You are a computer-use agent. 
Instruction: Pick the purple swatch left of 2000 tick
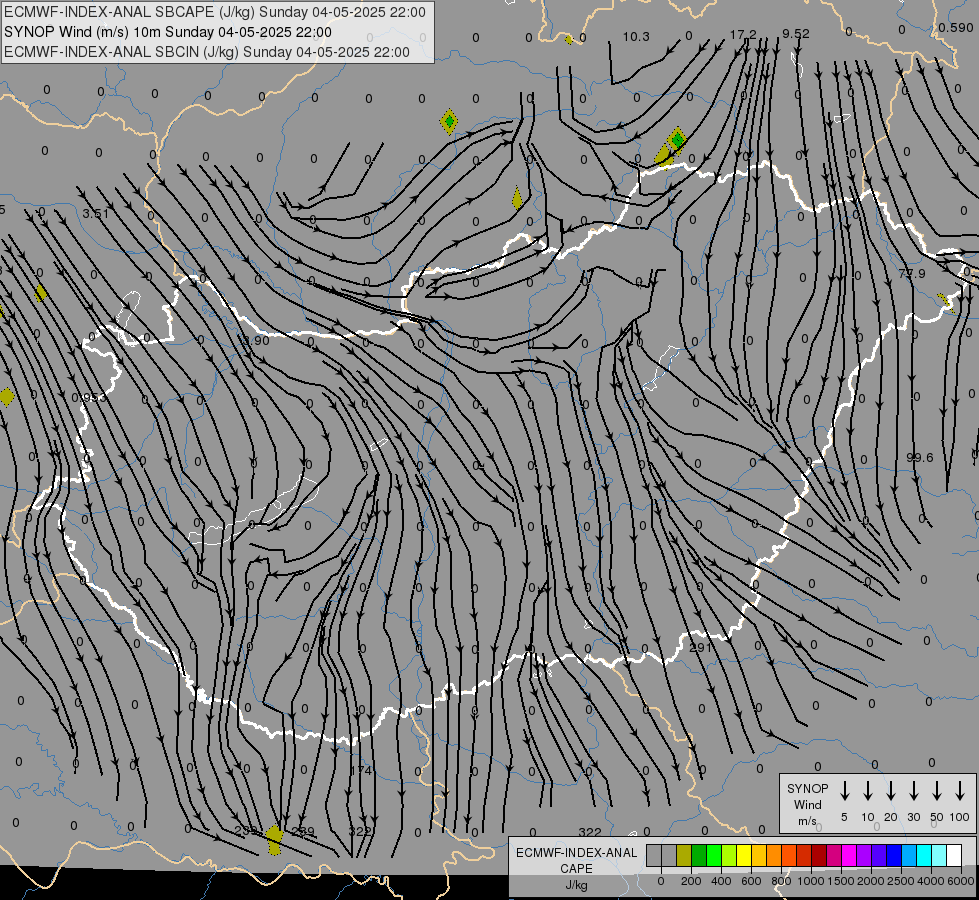[x=864, y=855]
